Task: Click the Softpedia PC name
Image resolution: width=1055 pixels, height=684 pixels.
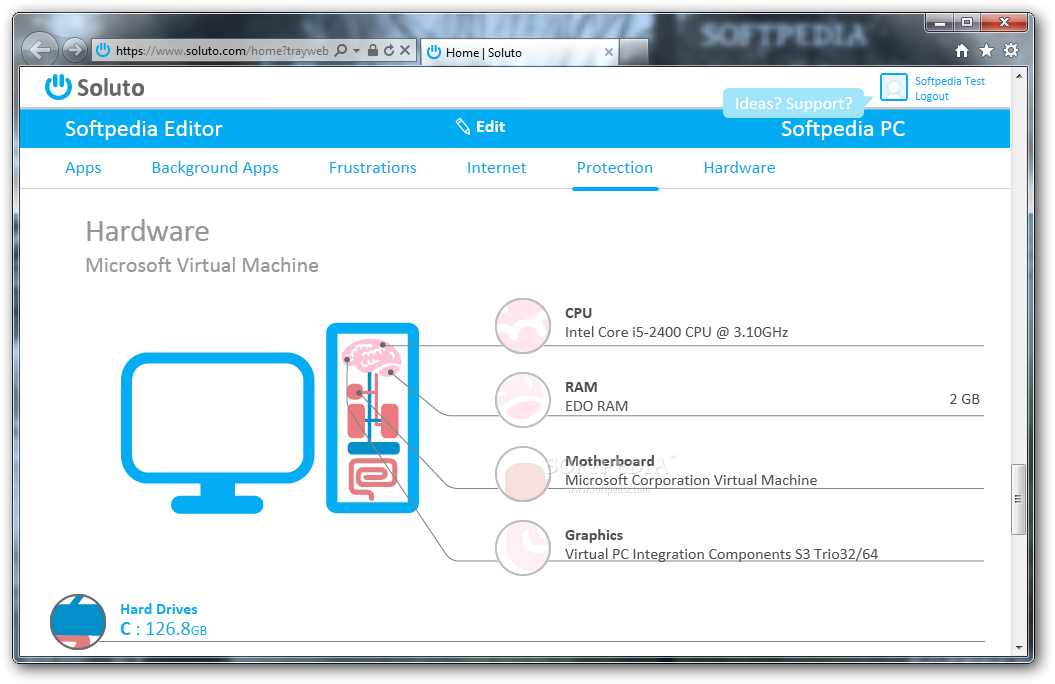Action: (x=843, y=128)
